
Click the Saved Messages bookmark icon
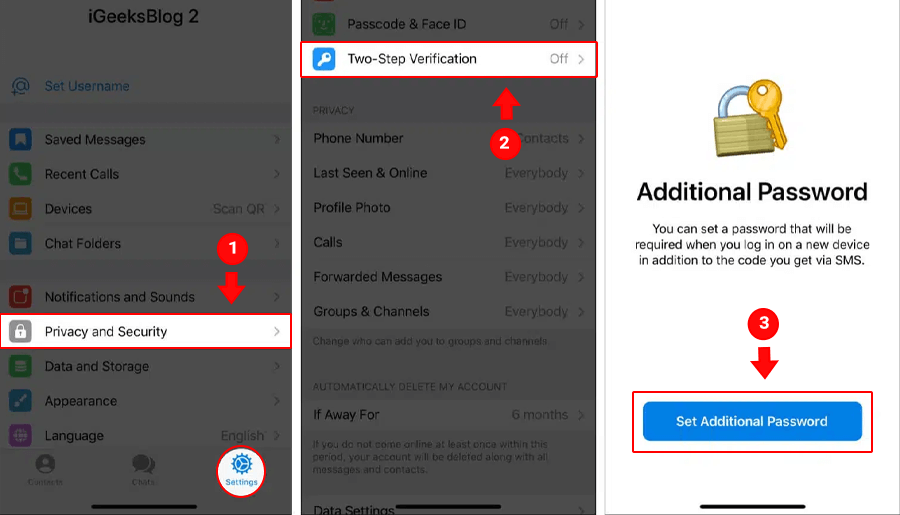20,140
